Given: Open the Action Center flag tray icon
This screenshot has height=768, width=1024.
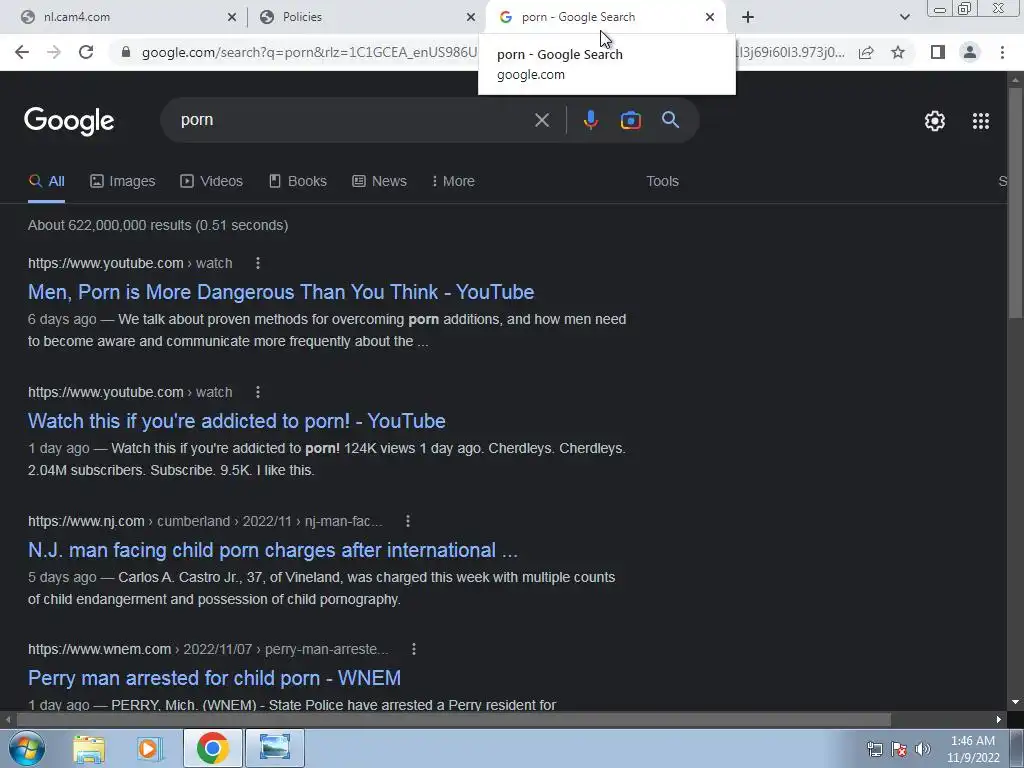Looking at the screenshot, I should point(899,749).
